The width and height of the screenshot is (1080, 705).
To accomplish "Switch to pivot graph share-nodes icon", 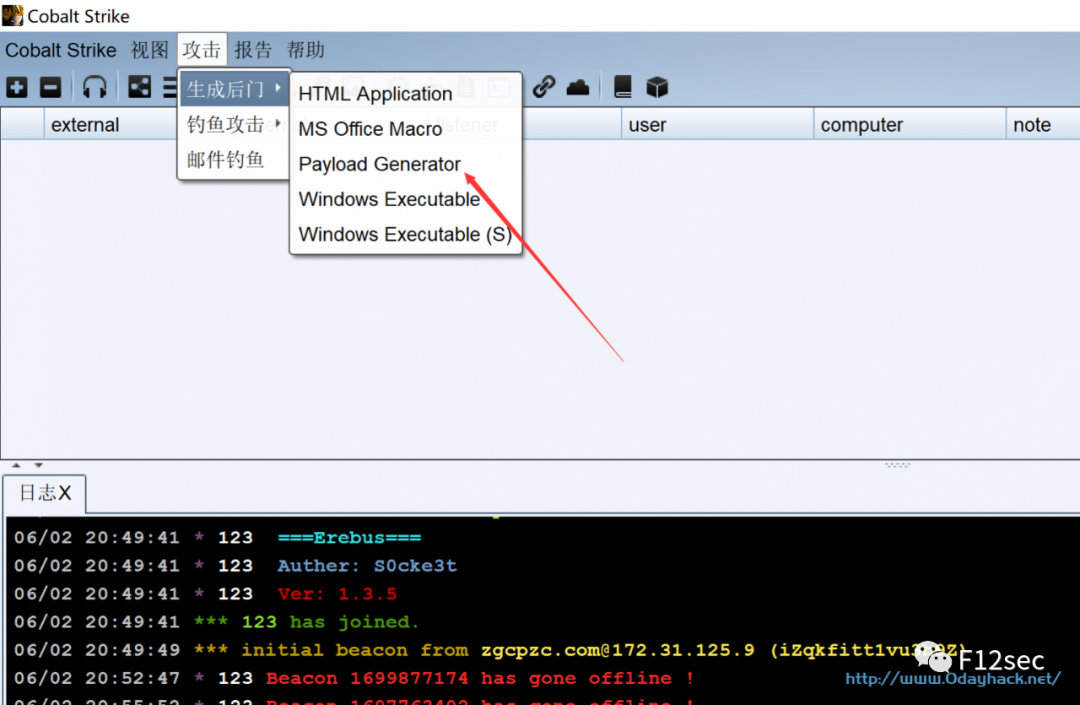I will (x=139, y=87).
